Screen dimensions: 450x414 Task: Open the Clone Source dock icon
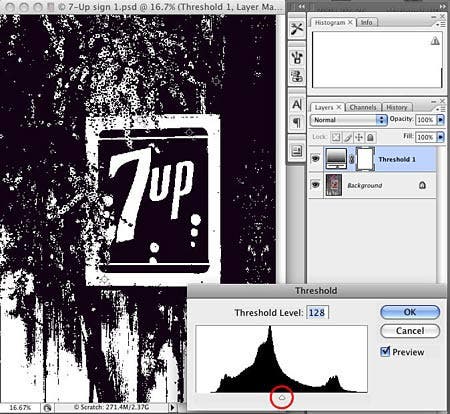coord(296,76)
